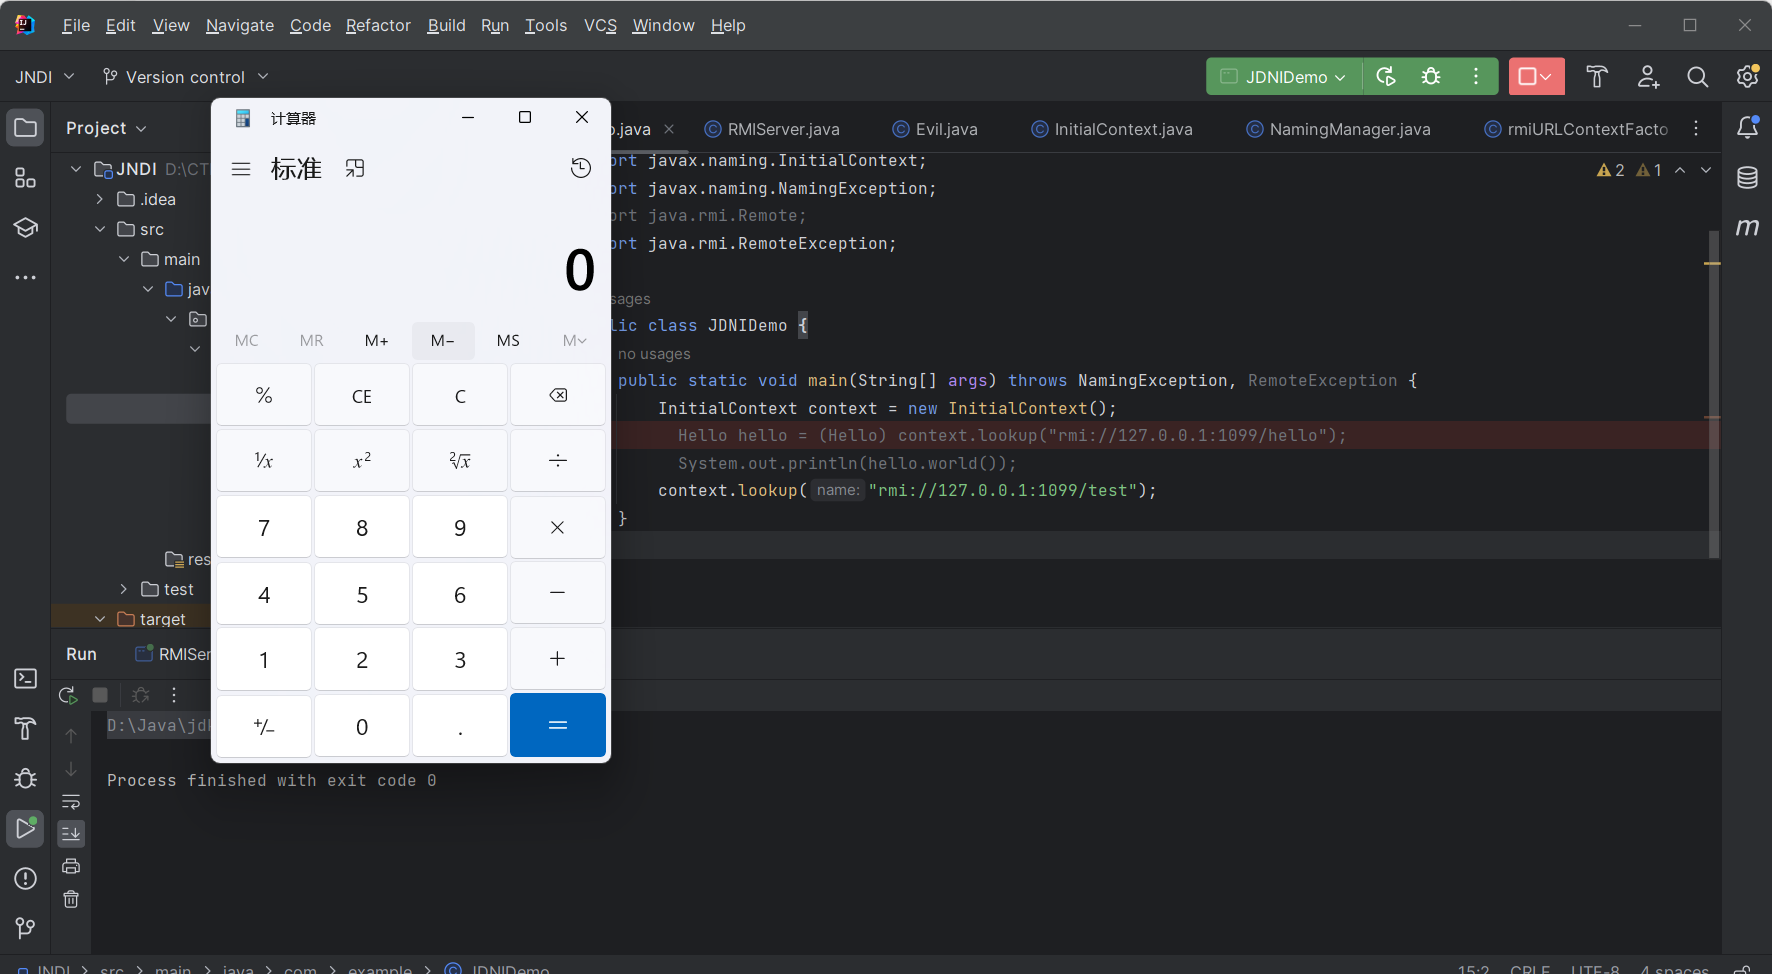Screen dimensions: 1772x974
Task: Show all editor tabs via ellipsis
Action: pyautogui.click(x=1696, y=128)
